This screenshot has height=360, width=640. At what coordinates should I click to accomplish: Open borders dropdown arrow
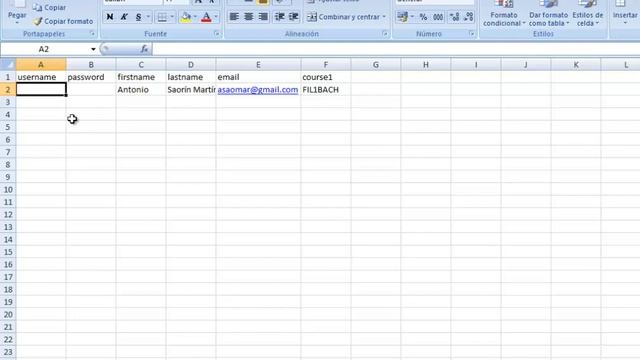point(172,17)
